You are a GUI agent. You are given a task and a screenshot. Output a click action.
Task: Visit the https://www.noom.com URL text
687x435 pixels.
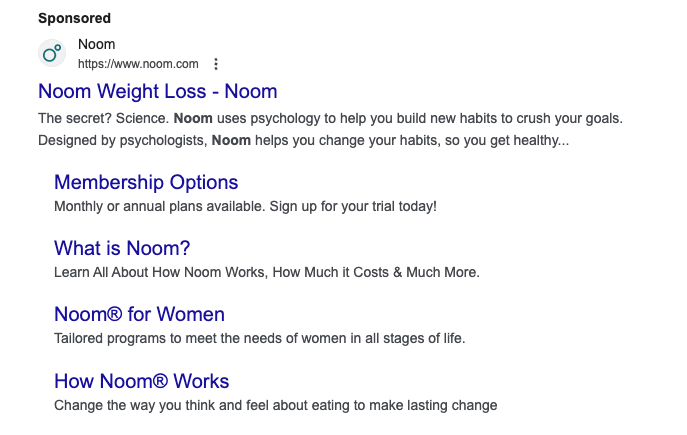138,64
